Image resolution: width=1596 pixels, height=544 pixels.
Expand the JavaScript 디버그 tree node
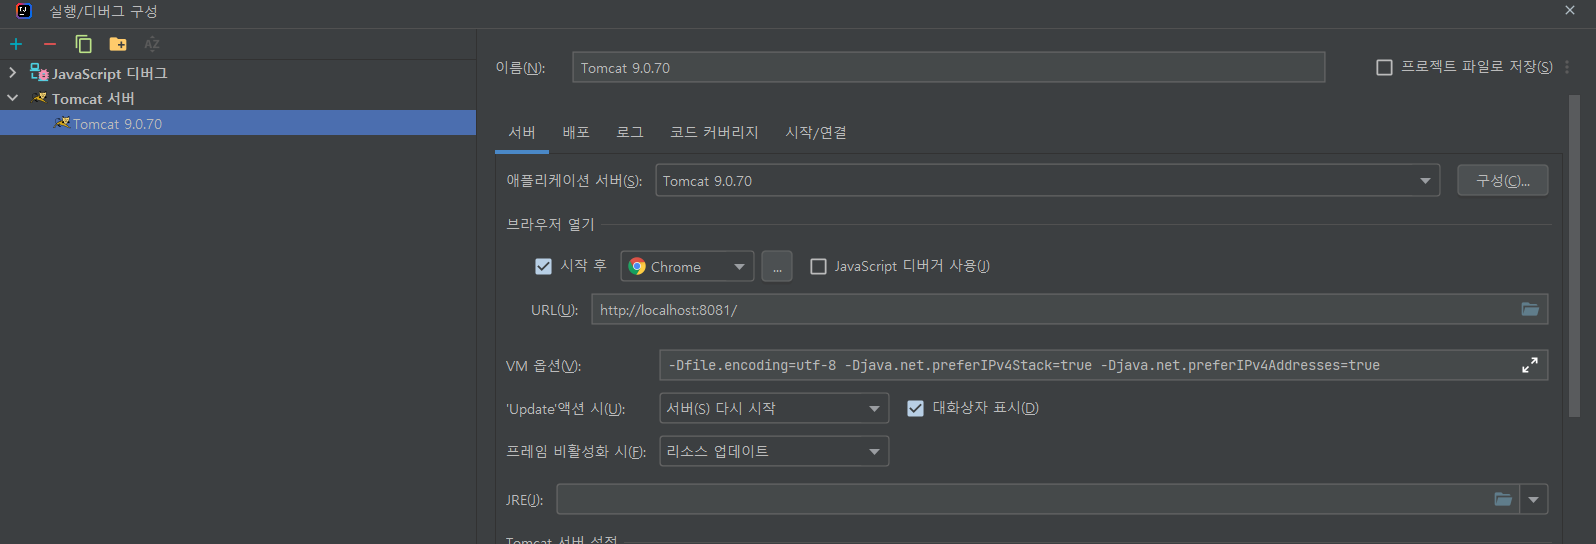[12, 73]
